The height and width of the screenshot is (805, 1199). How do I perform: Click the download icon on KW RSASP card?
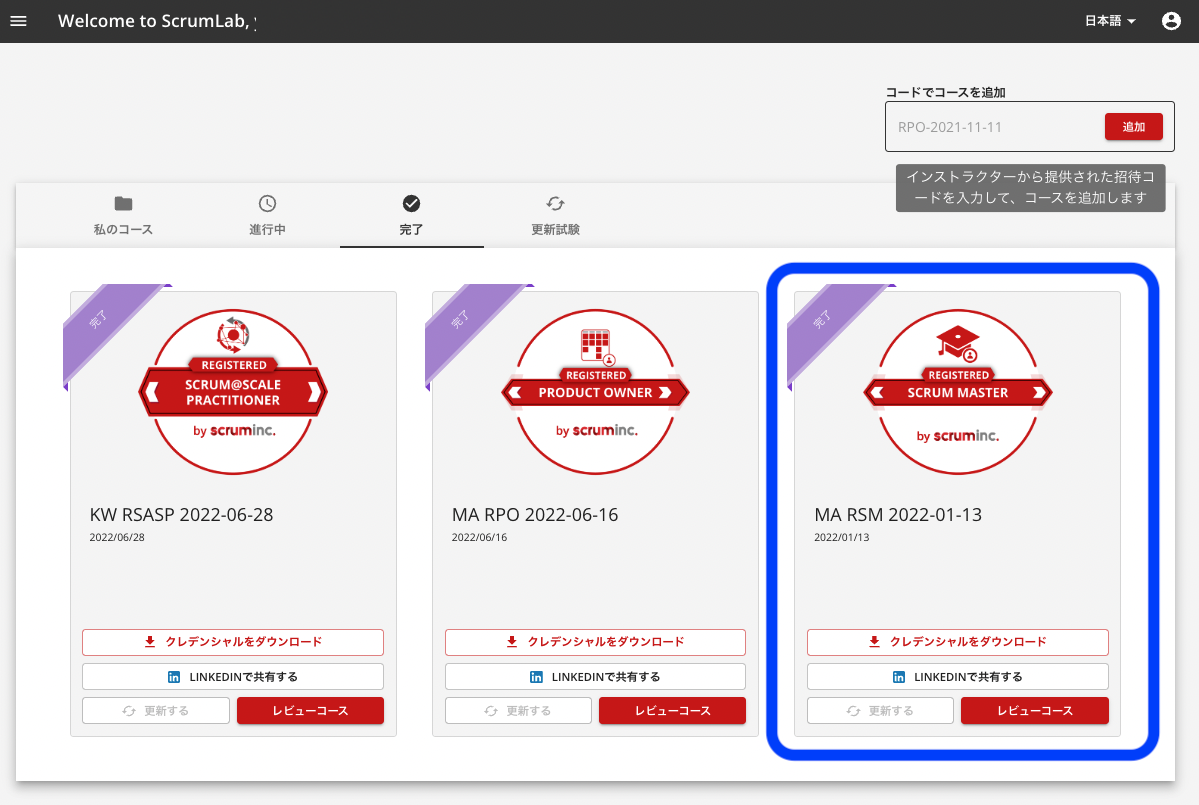(x=150, y=641)
